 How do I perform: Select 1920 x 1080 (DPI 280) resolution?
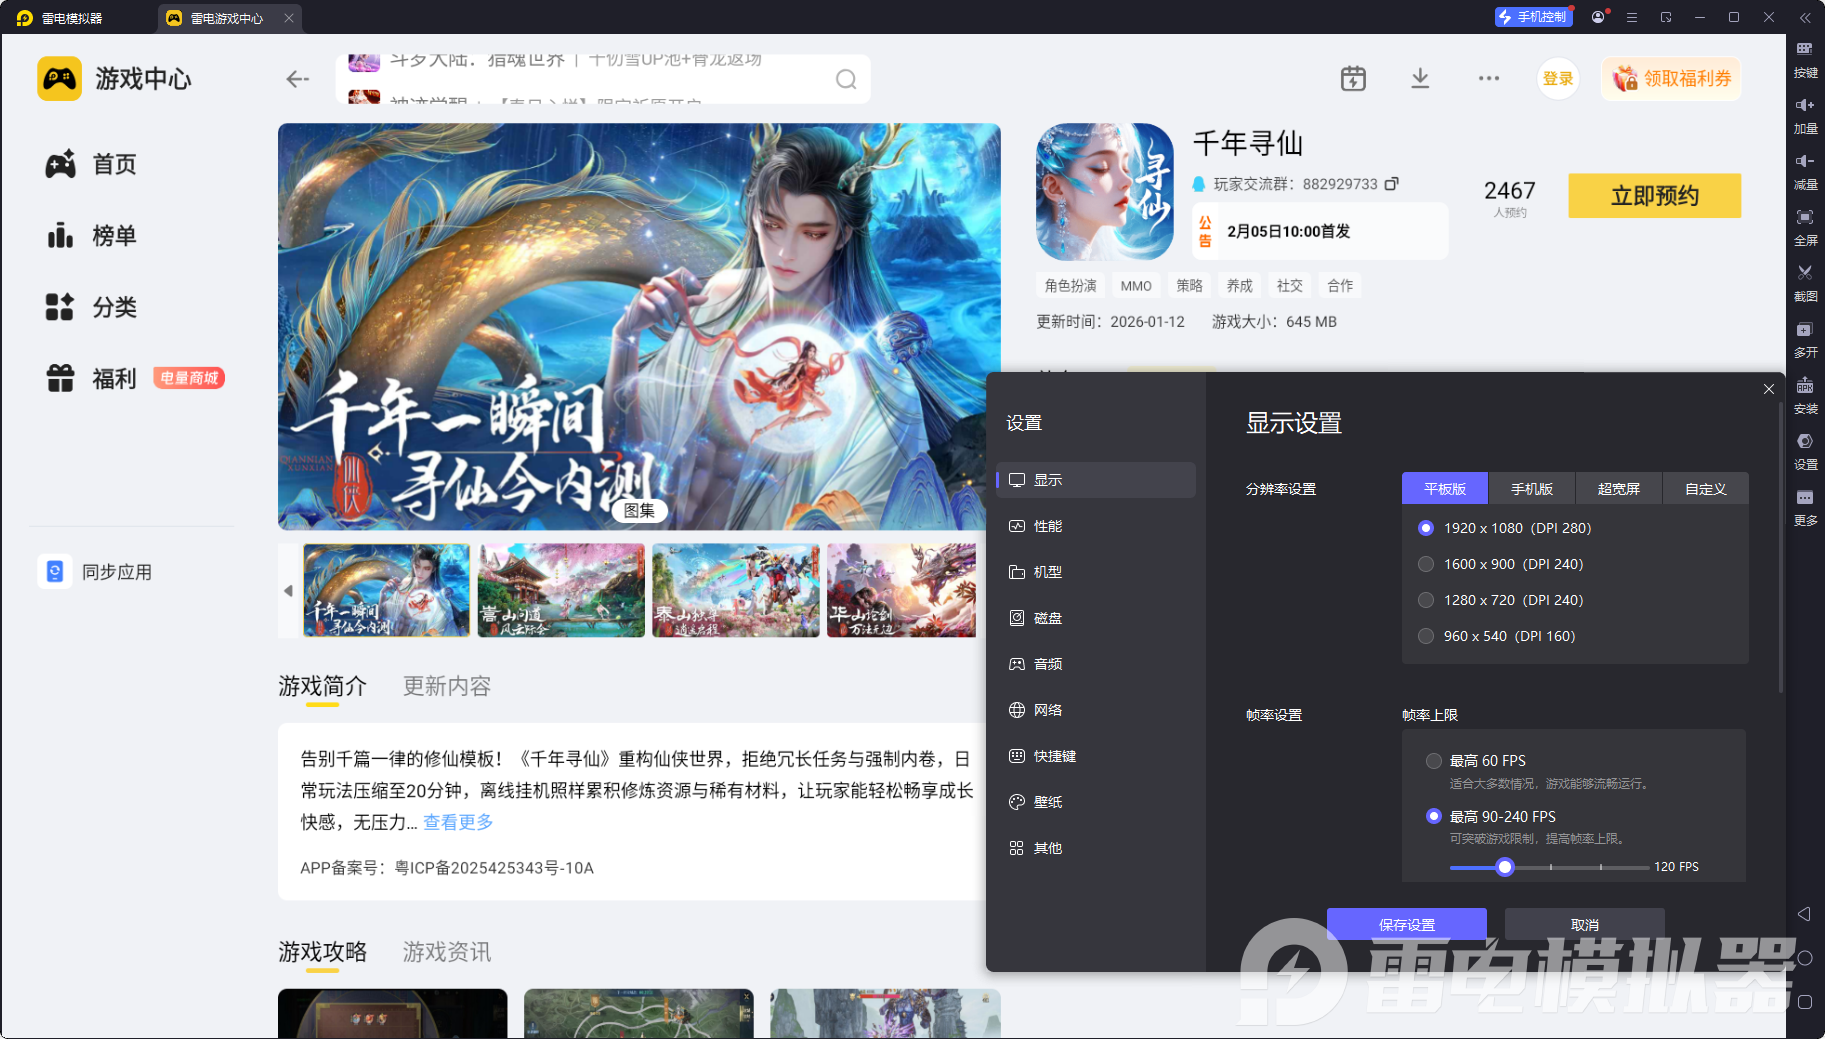coord(1426,528)
